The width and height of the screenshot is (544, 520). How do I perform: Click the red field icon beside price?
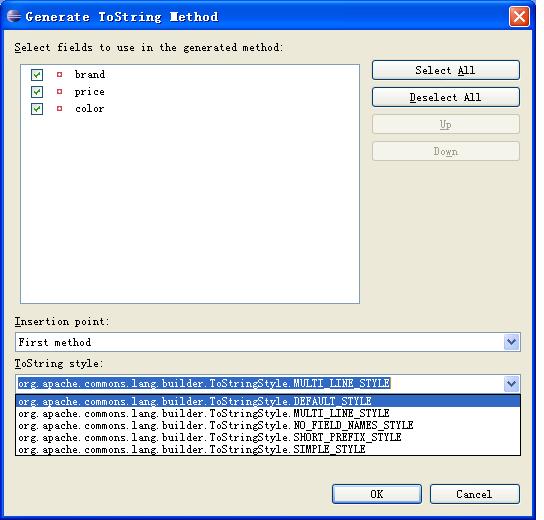(59, 92)
